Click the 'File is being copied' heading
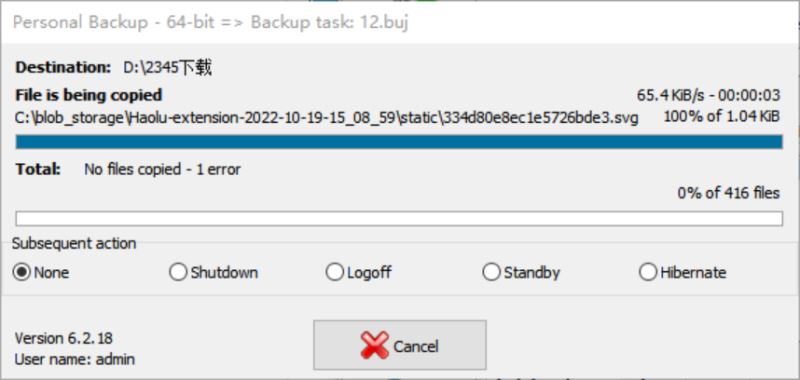800x380 pixels. pos(89,95)
